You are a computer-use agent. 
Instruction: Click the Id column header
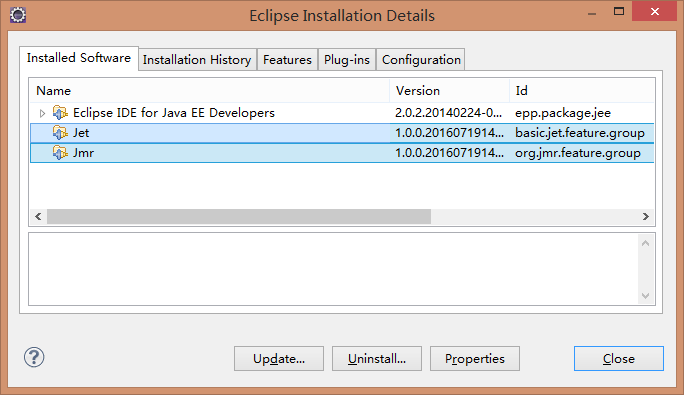[x=582, y=90]
